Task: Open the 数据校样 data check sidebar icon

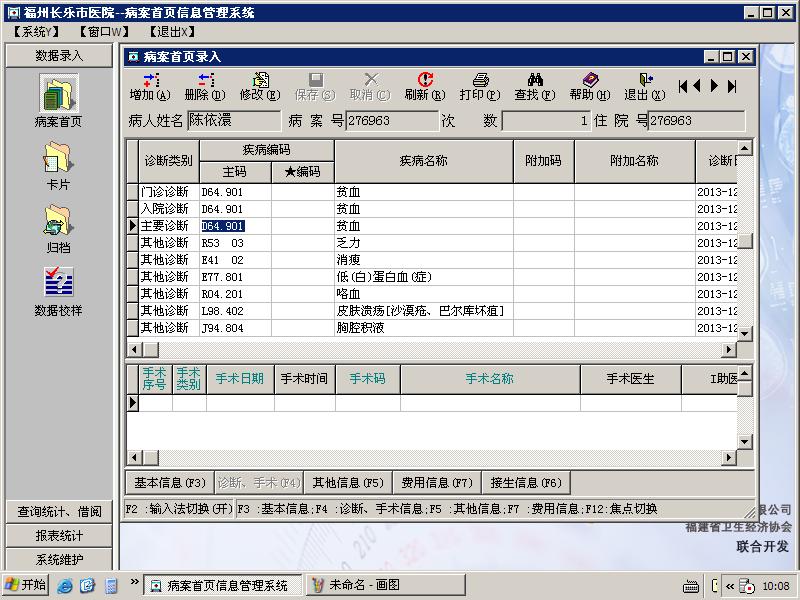Action: click(58, 292)
